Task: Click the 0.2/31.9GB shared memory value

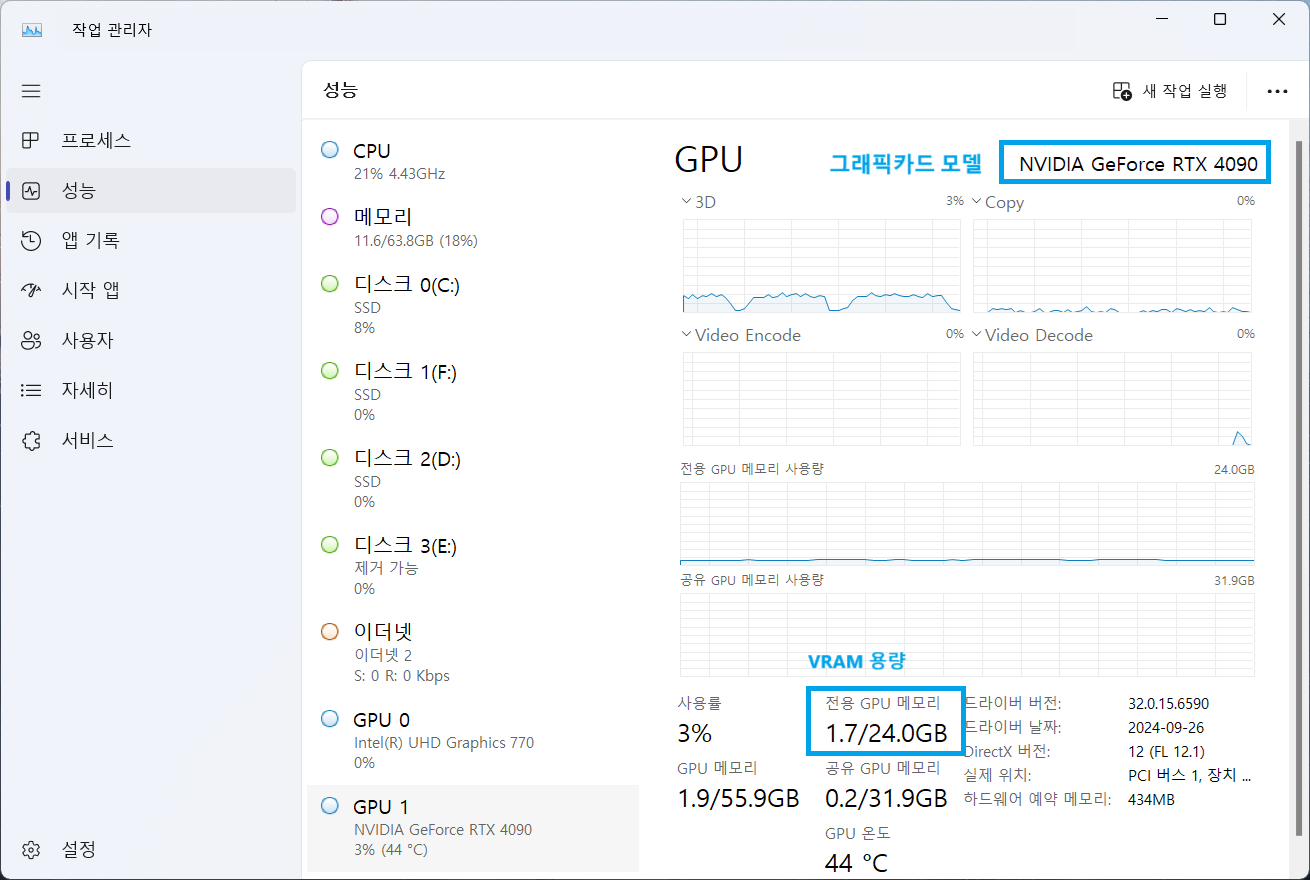Action: tap(886, 798)
